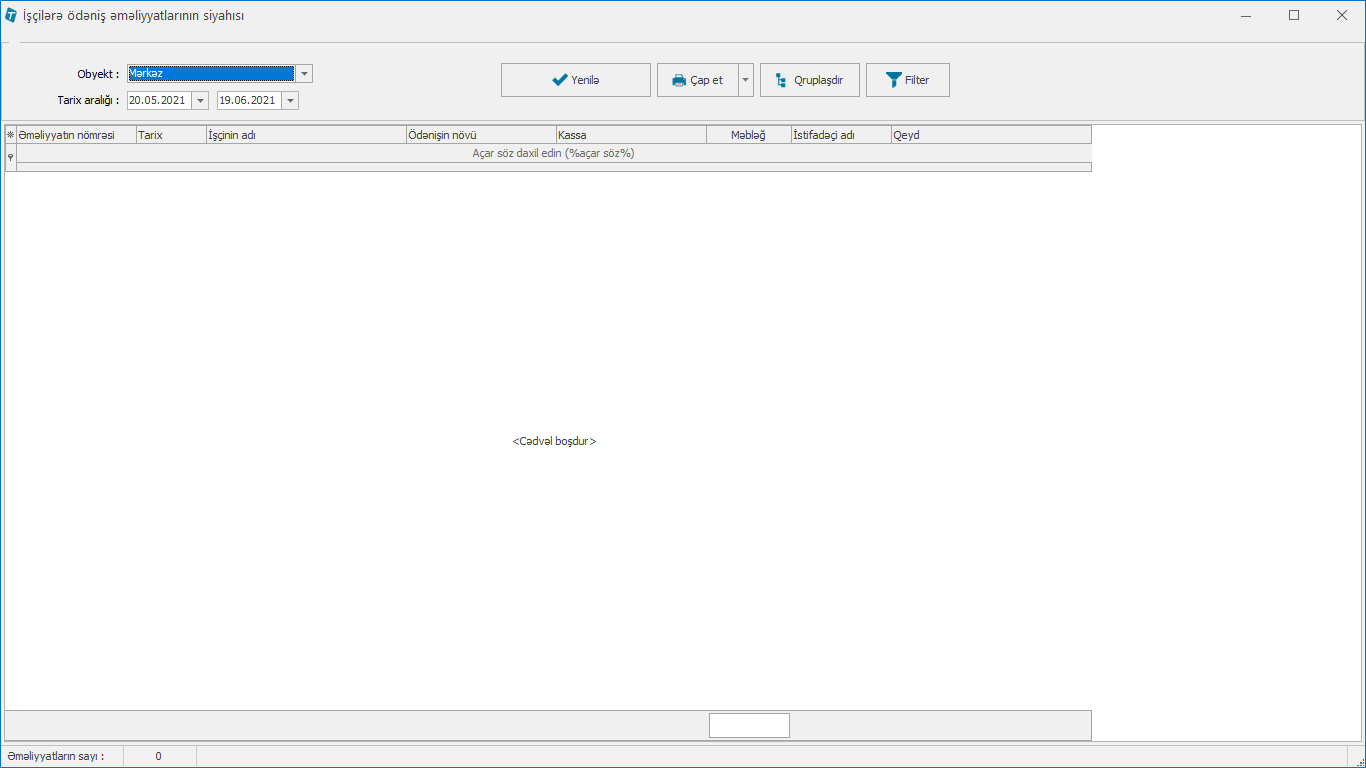Click the start date field 20.05.2021
Screen dimensions: 1366x768
[x=158, y=100]
